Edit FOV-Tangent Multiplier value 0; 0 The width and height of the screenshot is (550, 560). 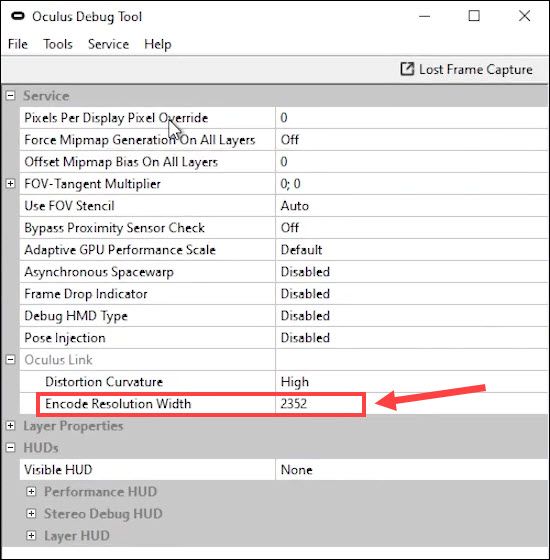point(412,184)
